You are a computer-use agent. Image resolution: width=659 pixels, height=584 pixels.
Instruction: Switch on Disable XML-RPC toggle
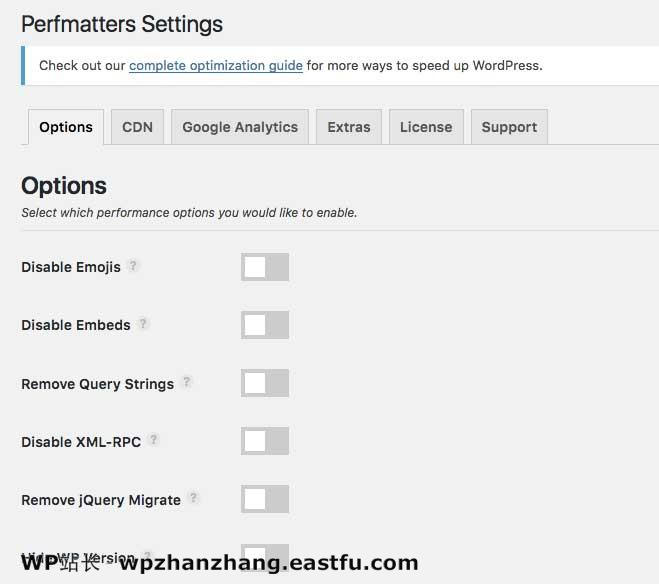[x=265, y=441]
